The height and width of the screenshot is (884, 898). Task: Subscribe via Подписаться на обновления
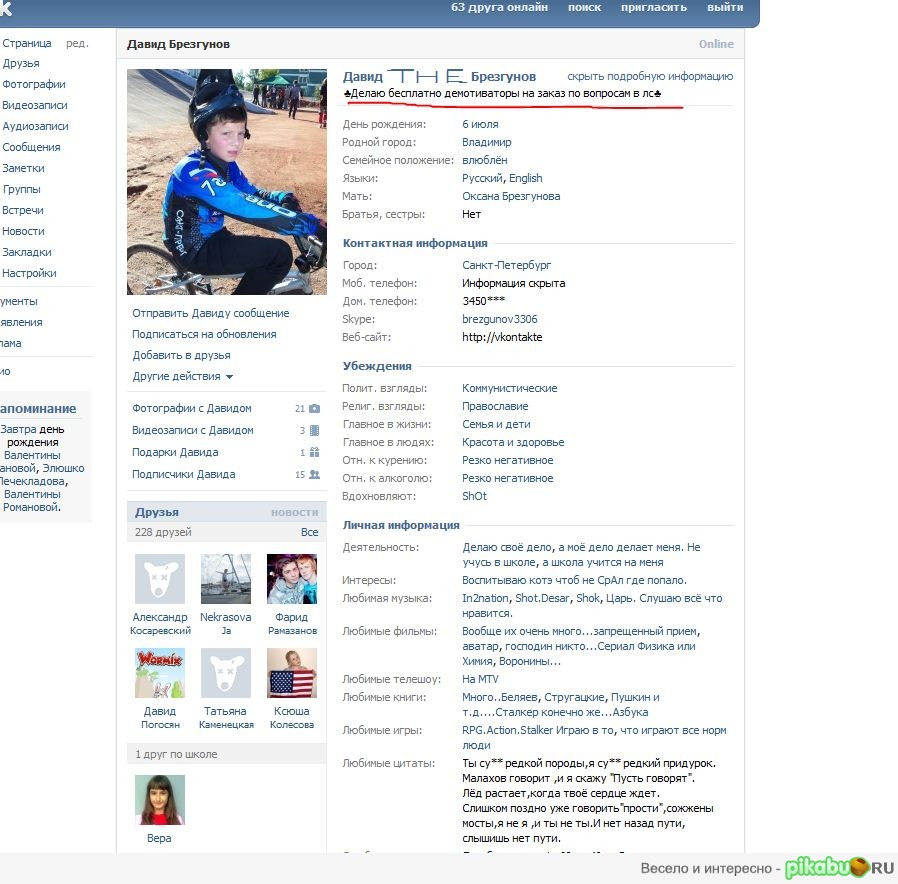tap(204, 334)
